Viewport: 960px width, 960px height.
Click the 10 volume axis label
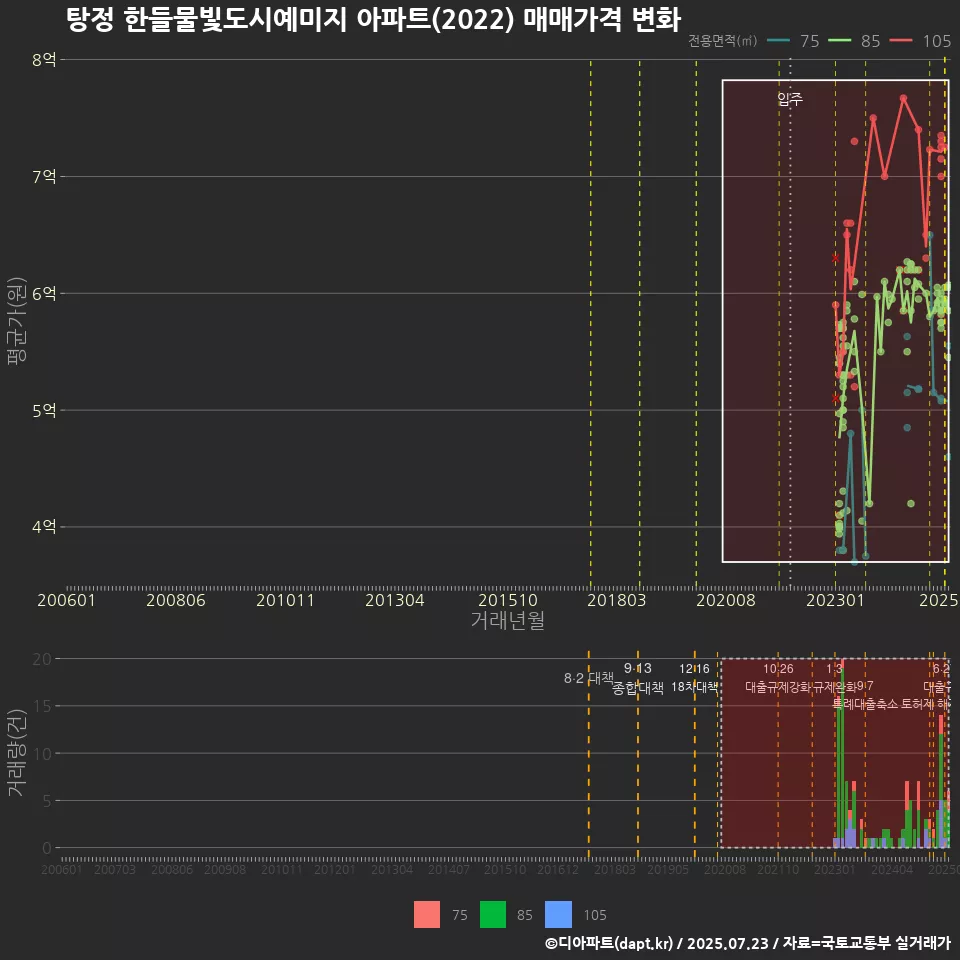42,754
